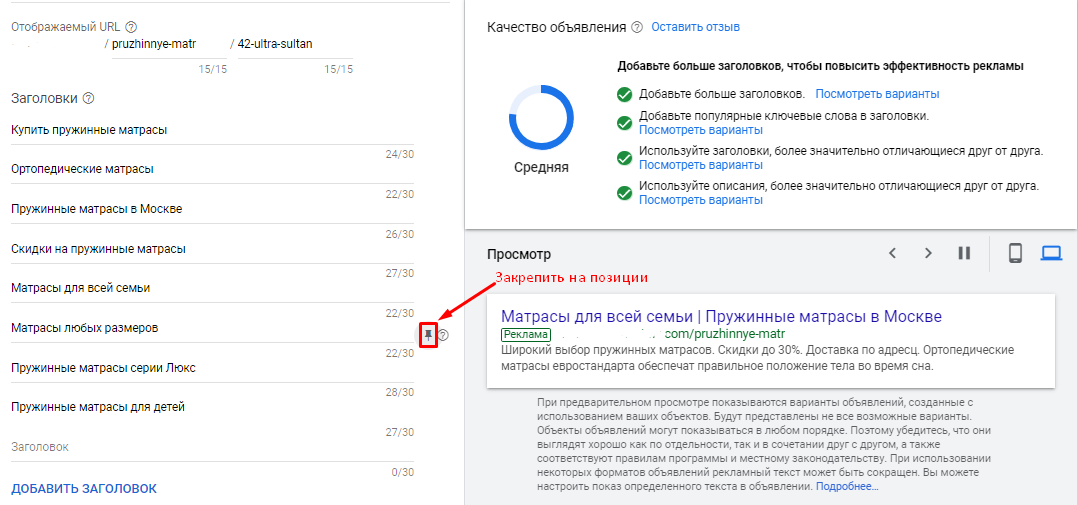The image size is (1078, 505).
Task: Pause the ad preview rotation
Action: pos(964,253)
